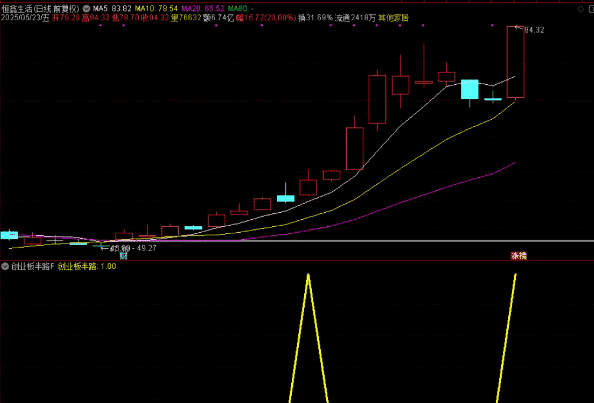Screen dimensions: 594x403
Task: Click the 创业板丰路F indicator name
Action: tap(33, 266)
